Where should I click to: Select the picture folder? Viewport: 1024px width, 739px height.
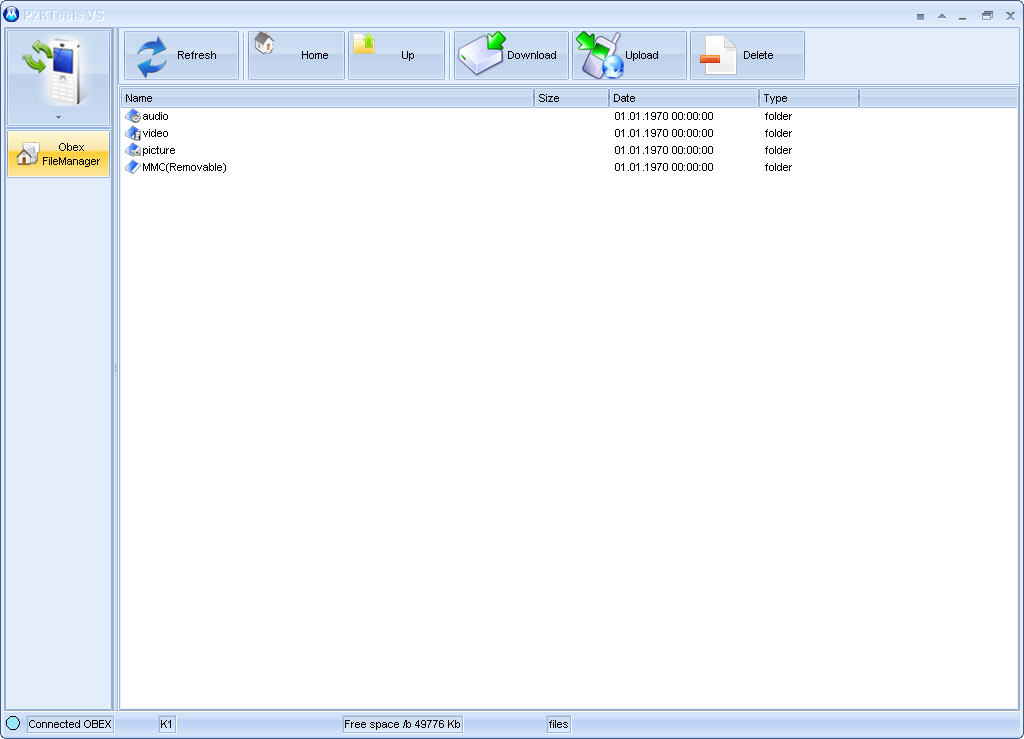pyautogui.click(x=158, y=150)
